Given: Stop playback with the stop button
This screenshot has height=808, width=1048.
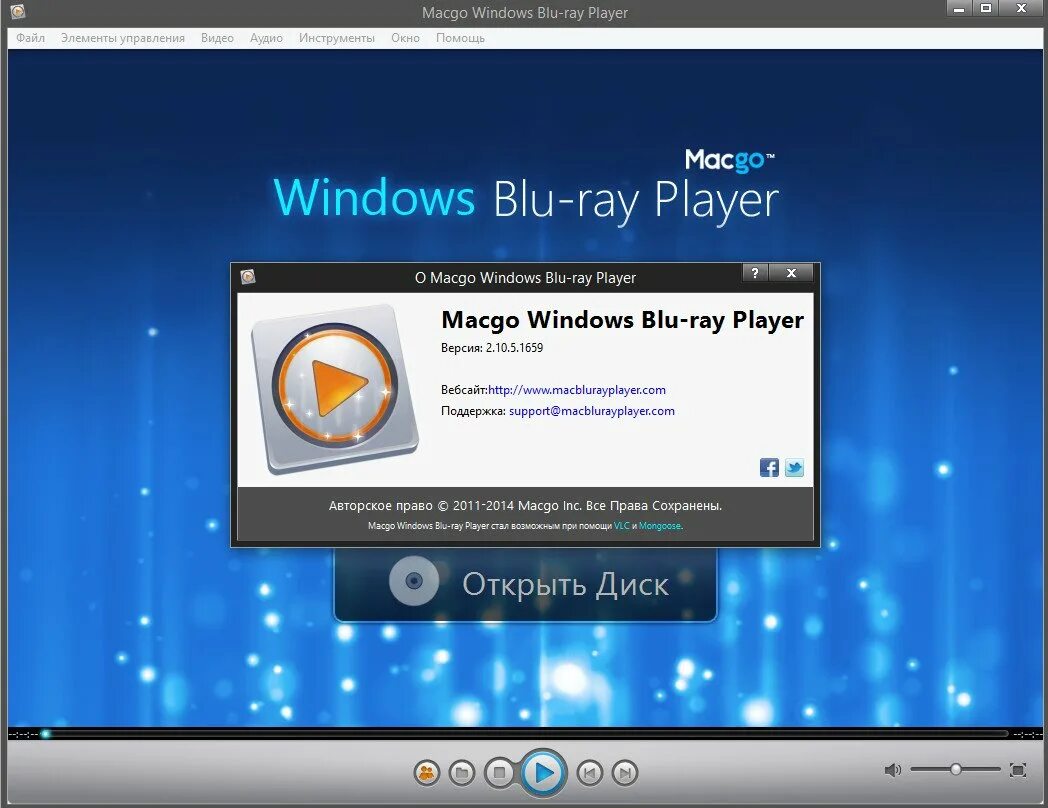Looking at the screenshot, I should (x=499, y=773).
